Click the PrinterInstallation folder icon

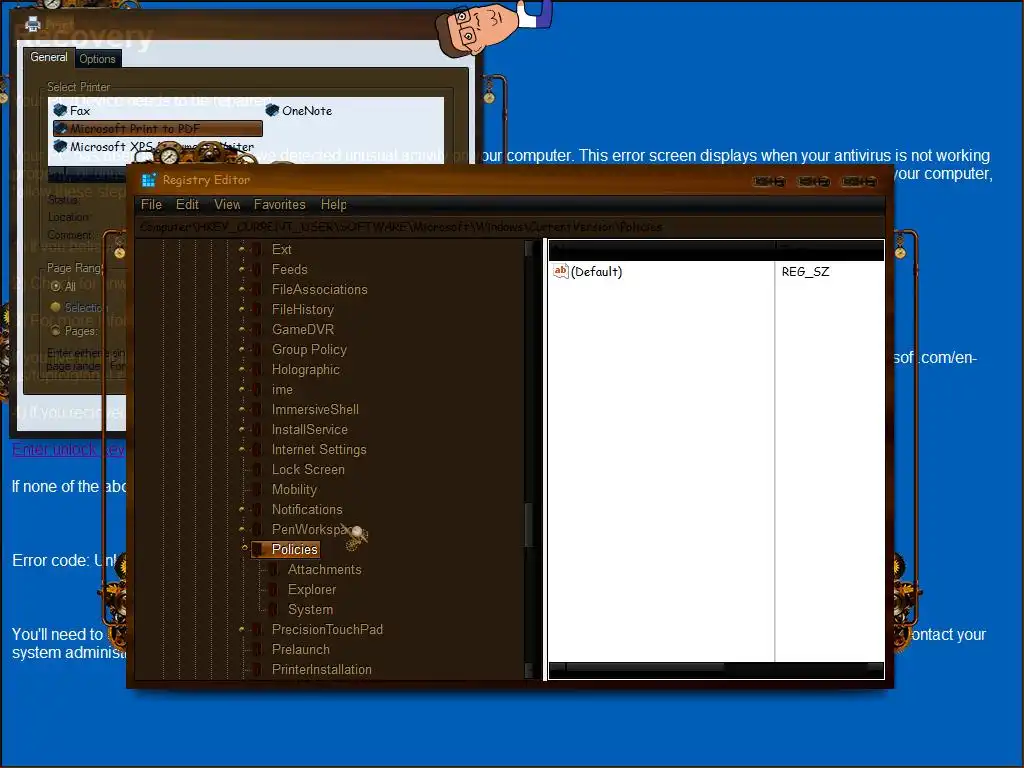tap(257, 669)
